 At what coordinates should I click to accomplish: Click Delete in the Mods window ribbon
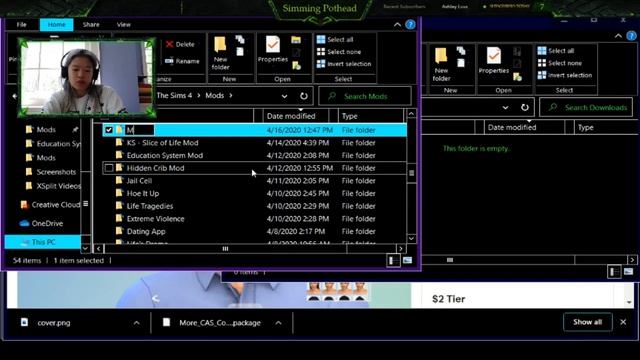[180, 44]
